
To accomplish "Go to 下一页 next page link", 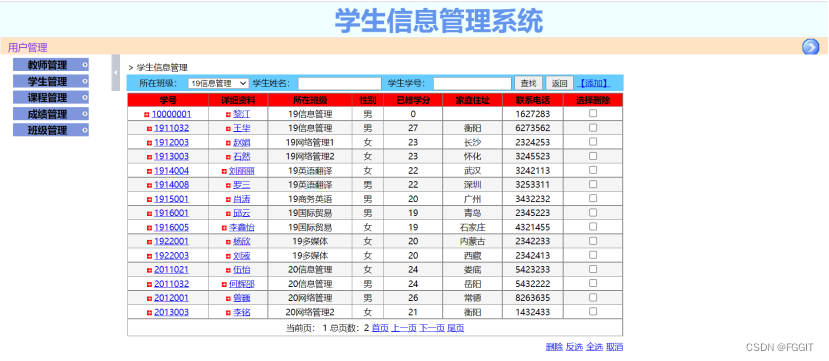I will (x=432, y=328).
